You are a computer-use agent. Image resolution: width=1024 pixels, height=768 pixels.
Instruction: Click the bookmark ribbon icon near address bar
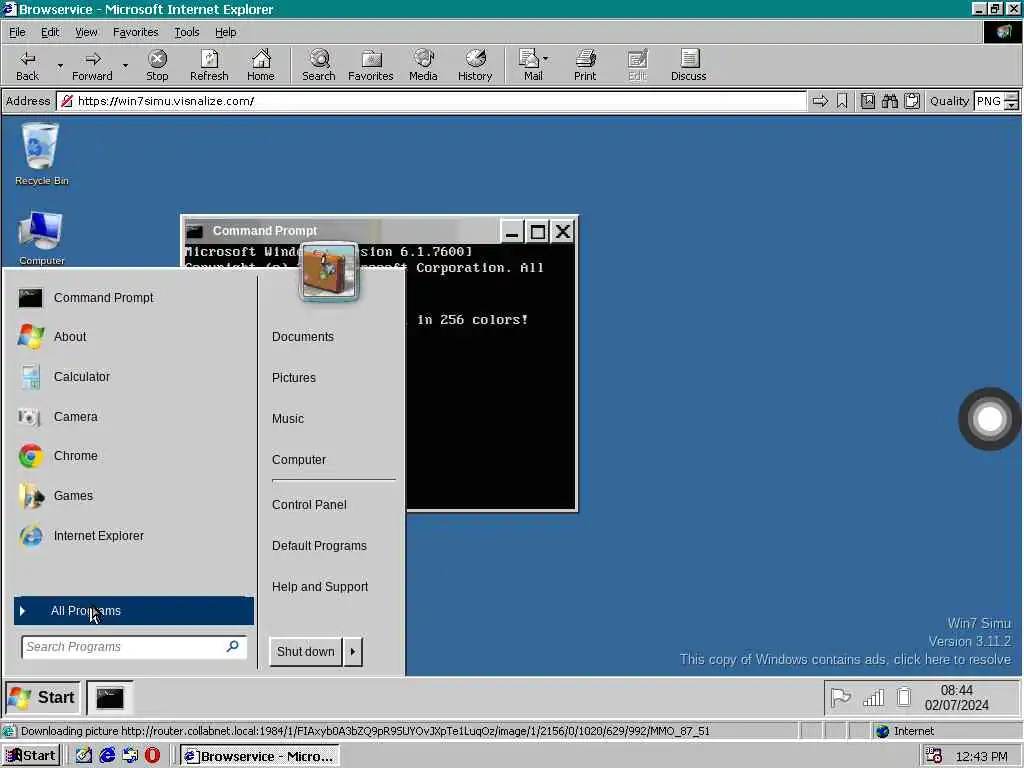tap(842, 101)
